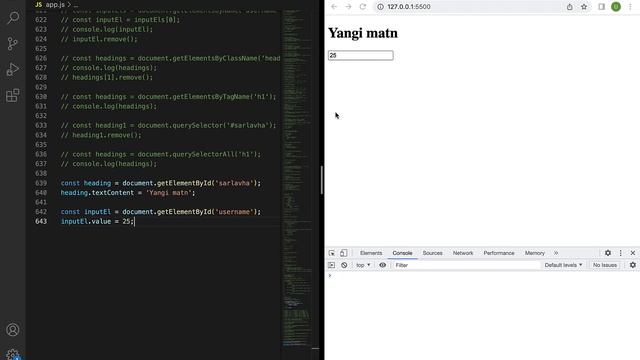
Task: Show more DevTools tabs
Action: point(556,253)
